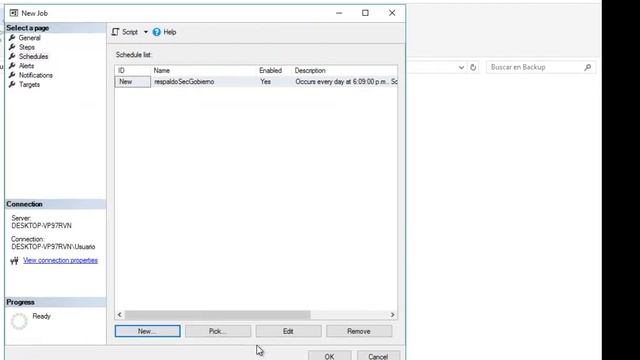Maximize the New Job window
The height and width of the screenshot is (360, 640).
point(365,13)
